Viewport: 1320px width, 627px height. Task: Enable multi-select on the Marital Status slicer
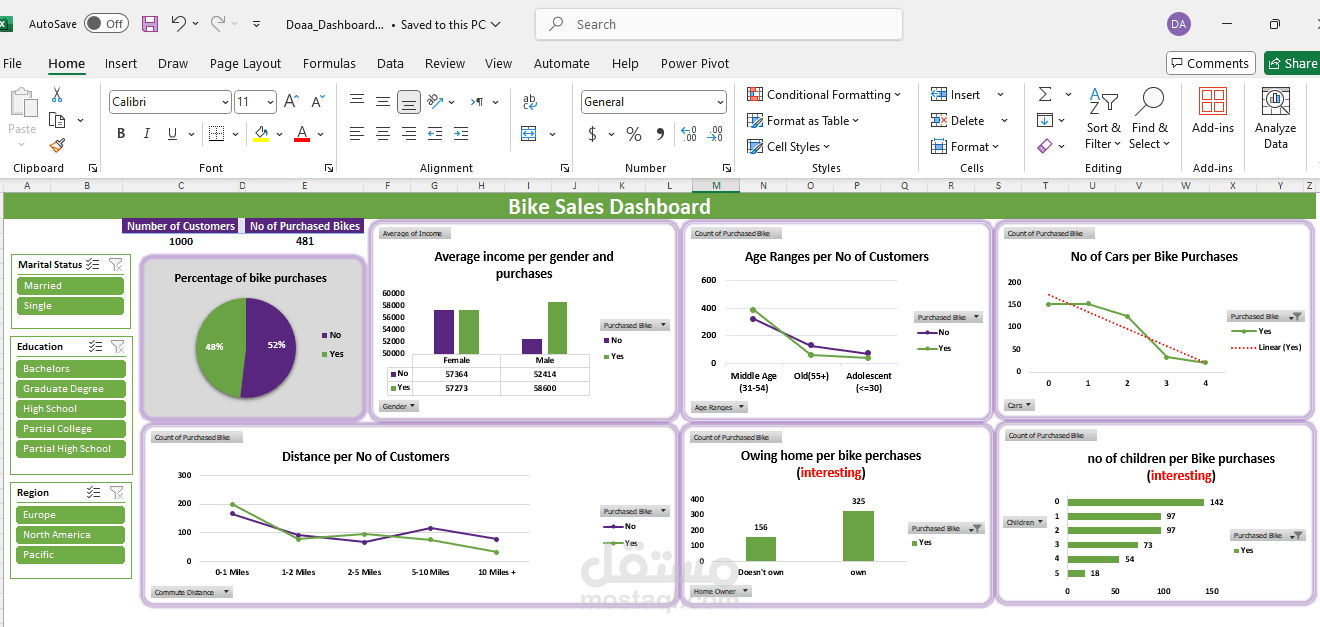pos(92,264)
